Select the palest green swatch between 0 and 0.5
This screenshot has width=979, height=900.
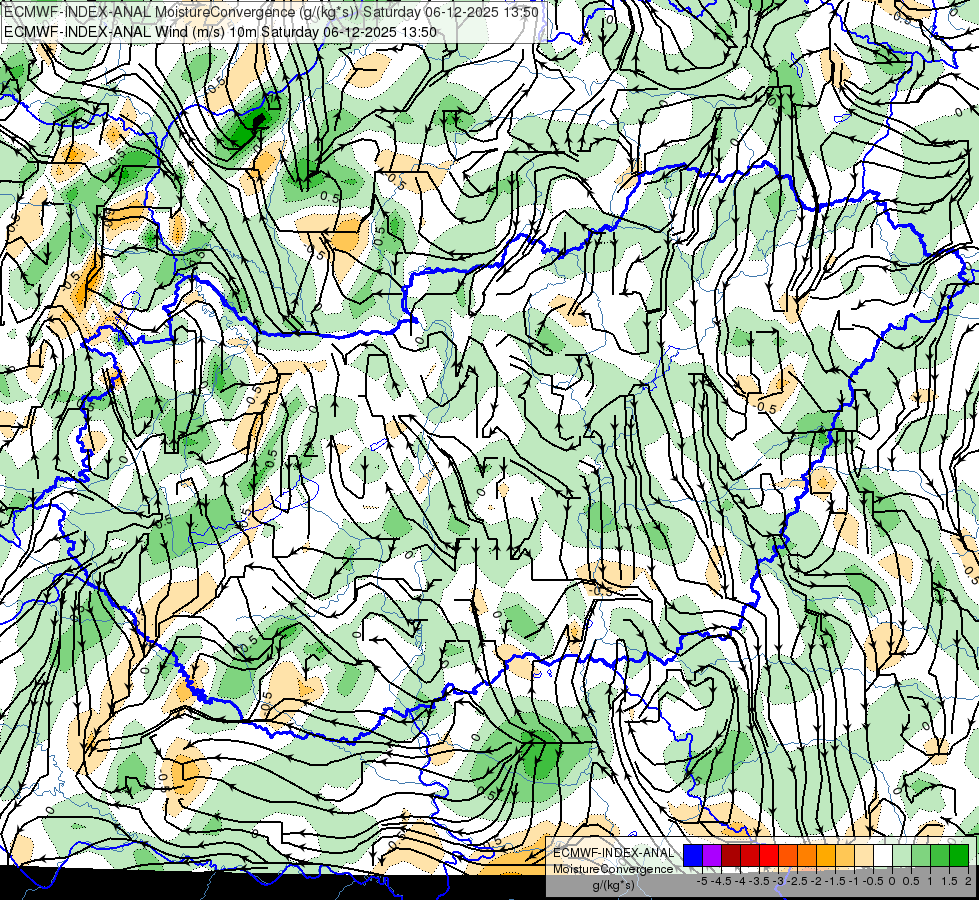pos(902,856)
